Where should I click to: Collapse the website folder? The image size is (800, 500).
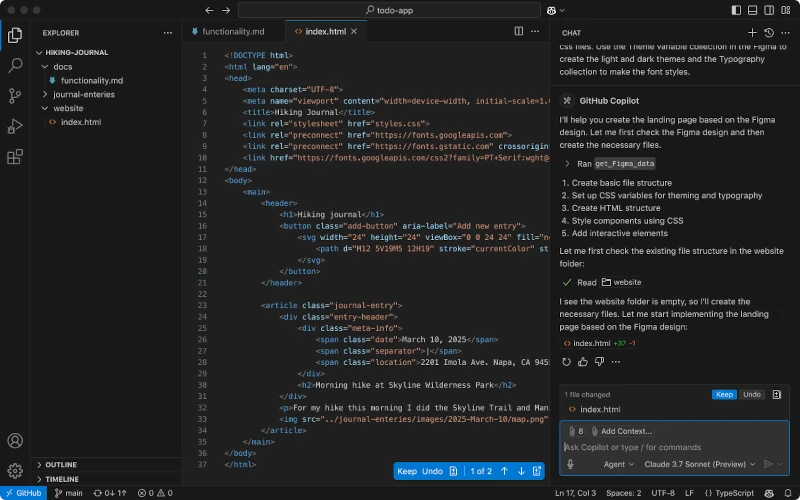coord(68,108)
